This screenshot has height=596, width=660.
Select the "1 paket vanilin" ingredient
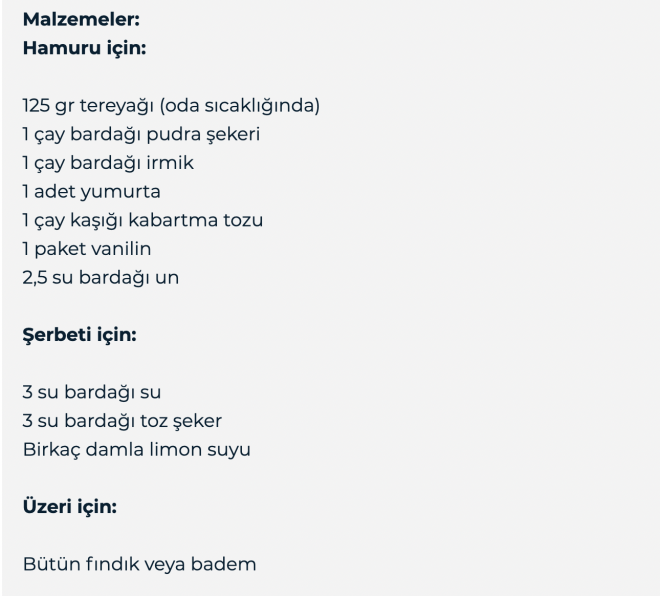[x=90, y=249]
